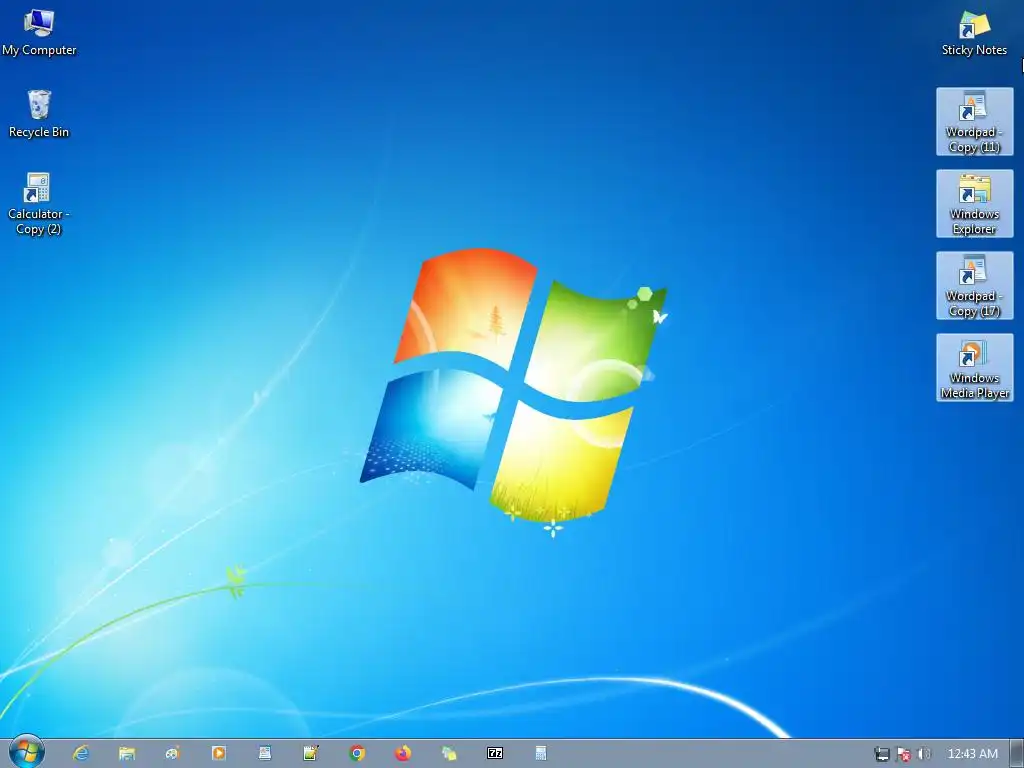
Task: Click the volume speaker tray icon
Action: click(924, 754)
